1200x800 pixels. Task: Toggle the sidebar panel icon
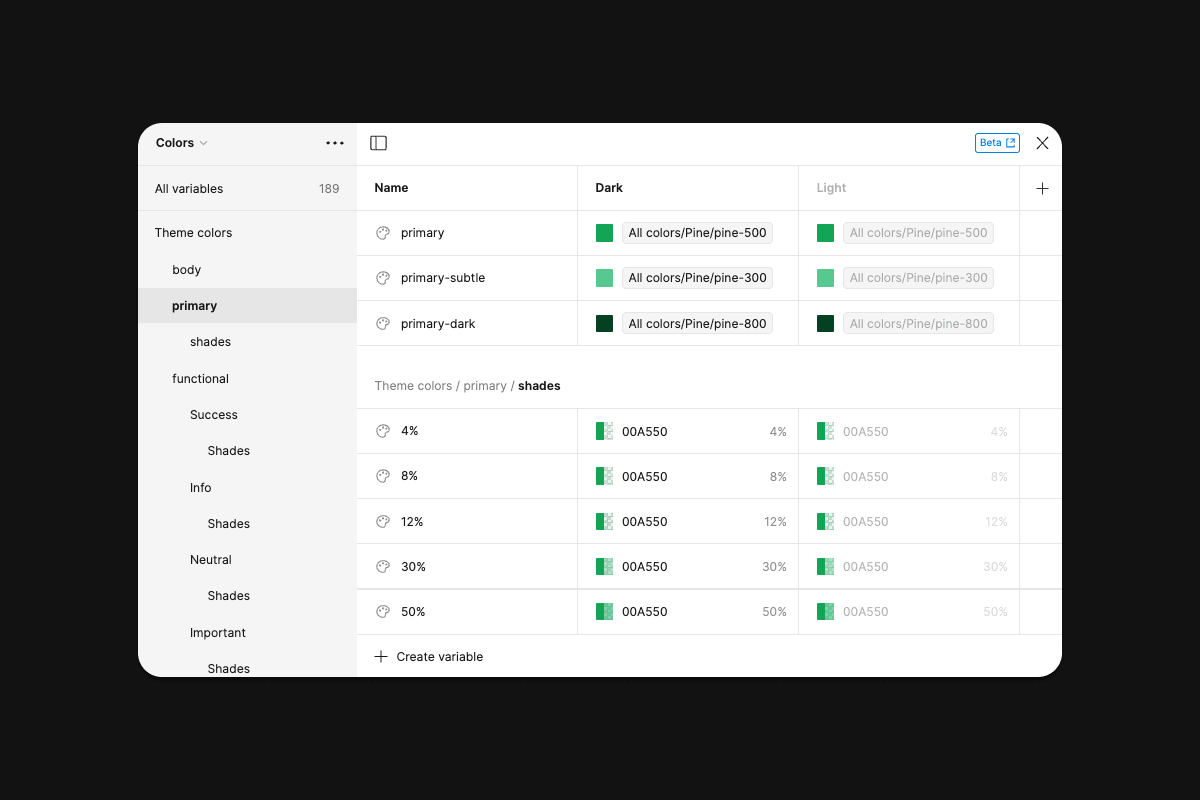[378, 143]
